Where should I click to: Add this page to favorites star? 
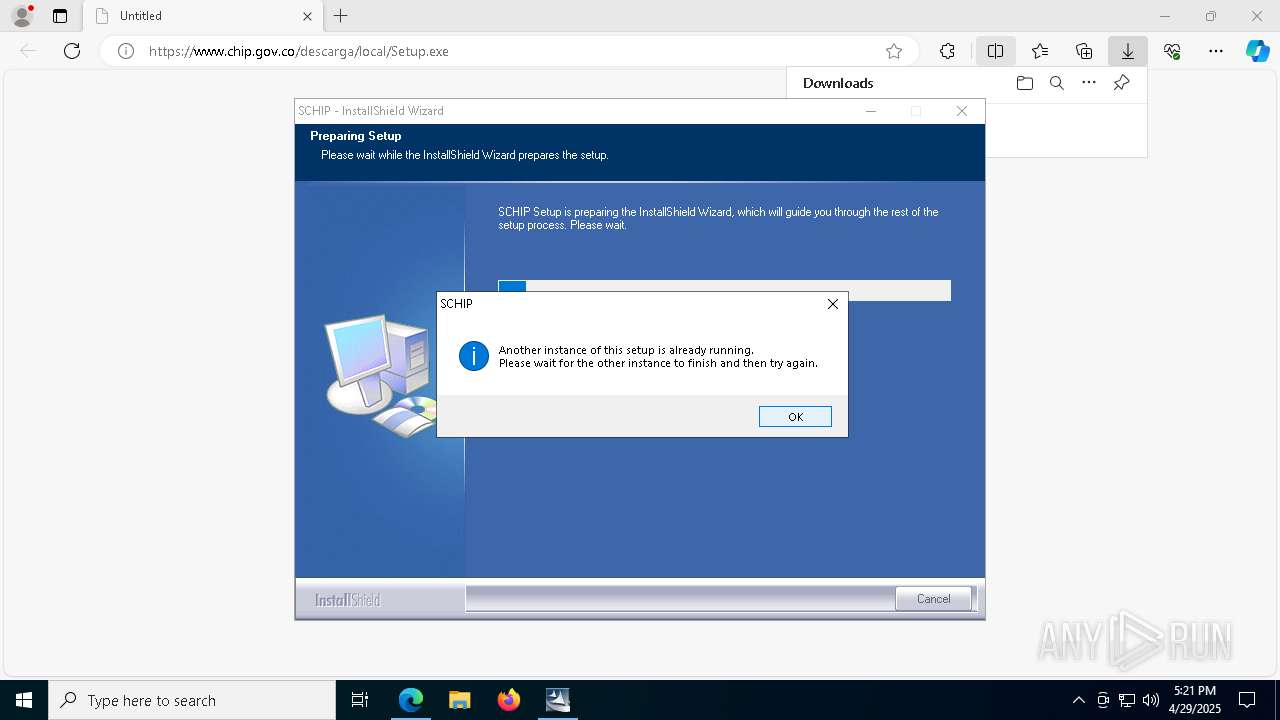[894, 51]
